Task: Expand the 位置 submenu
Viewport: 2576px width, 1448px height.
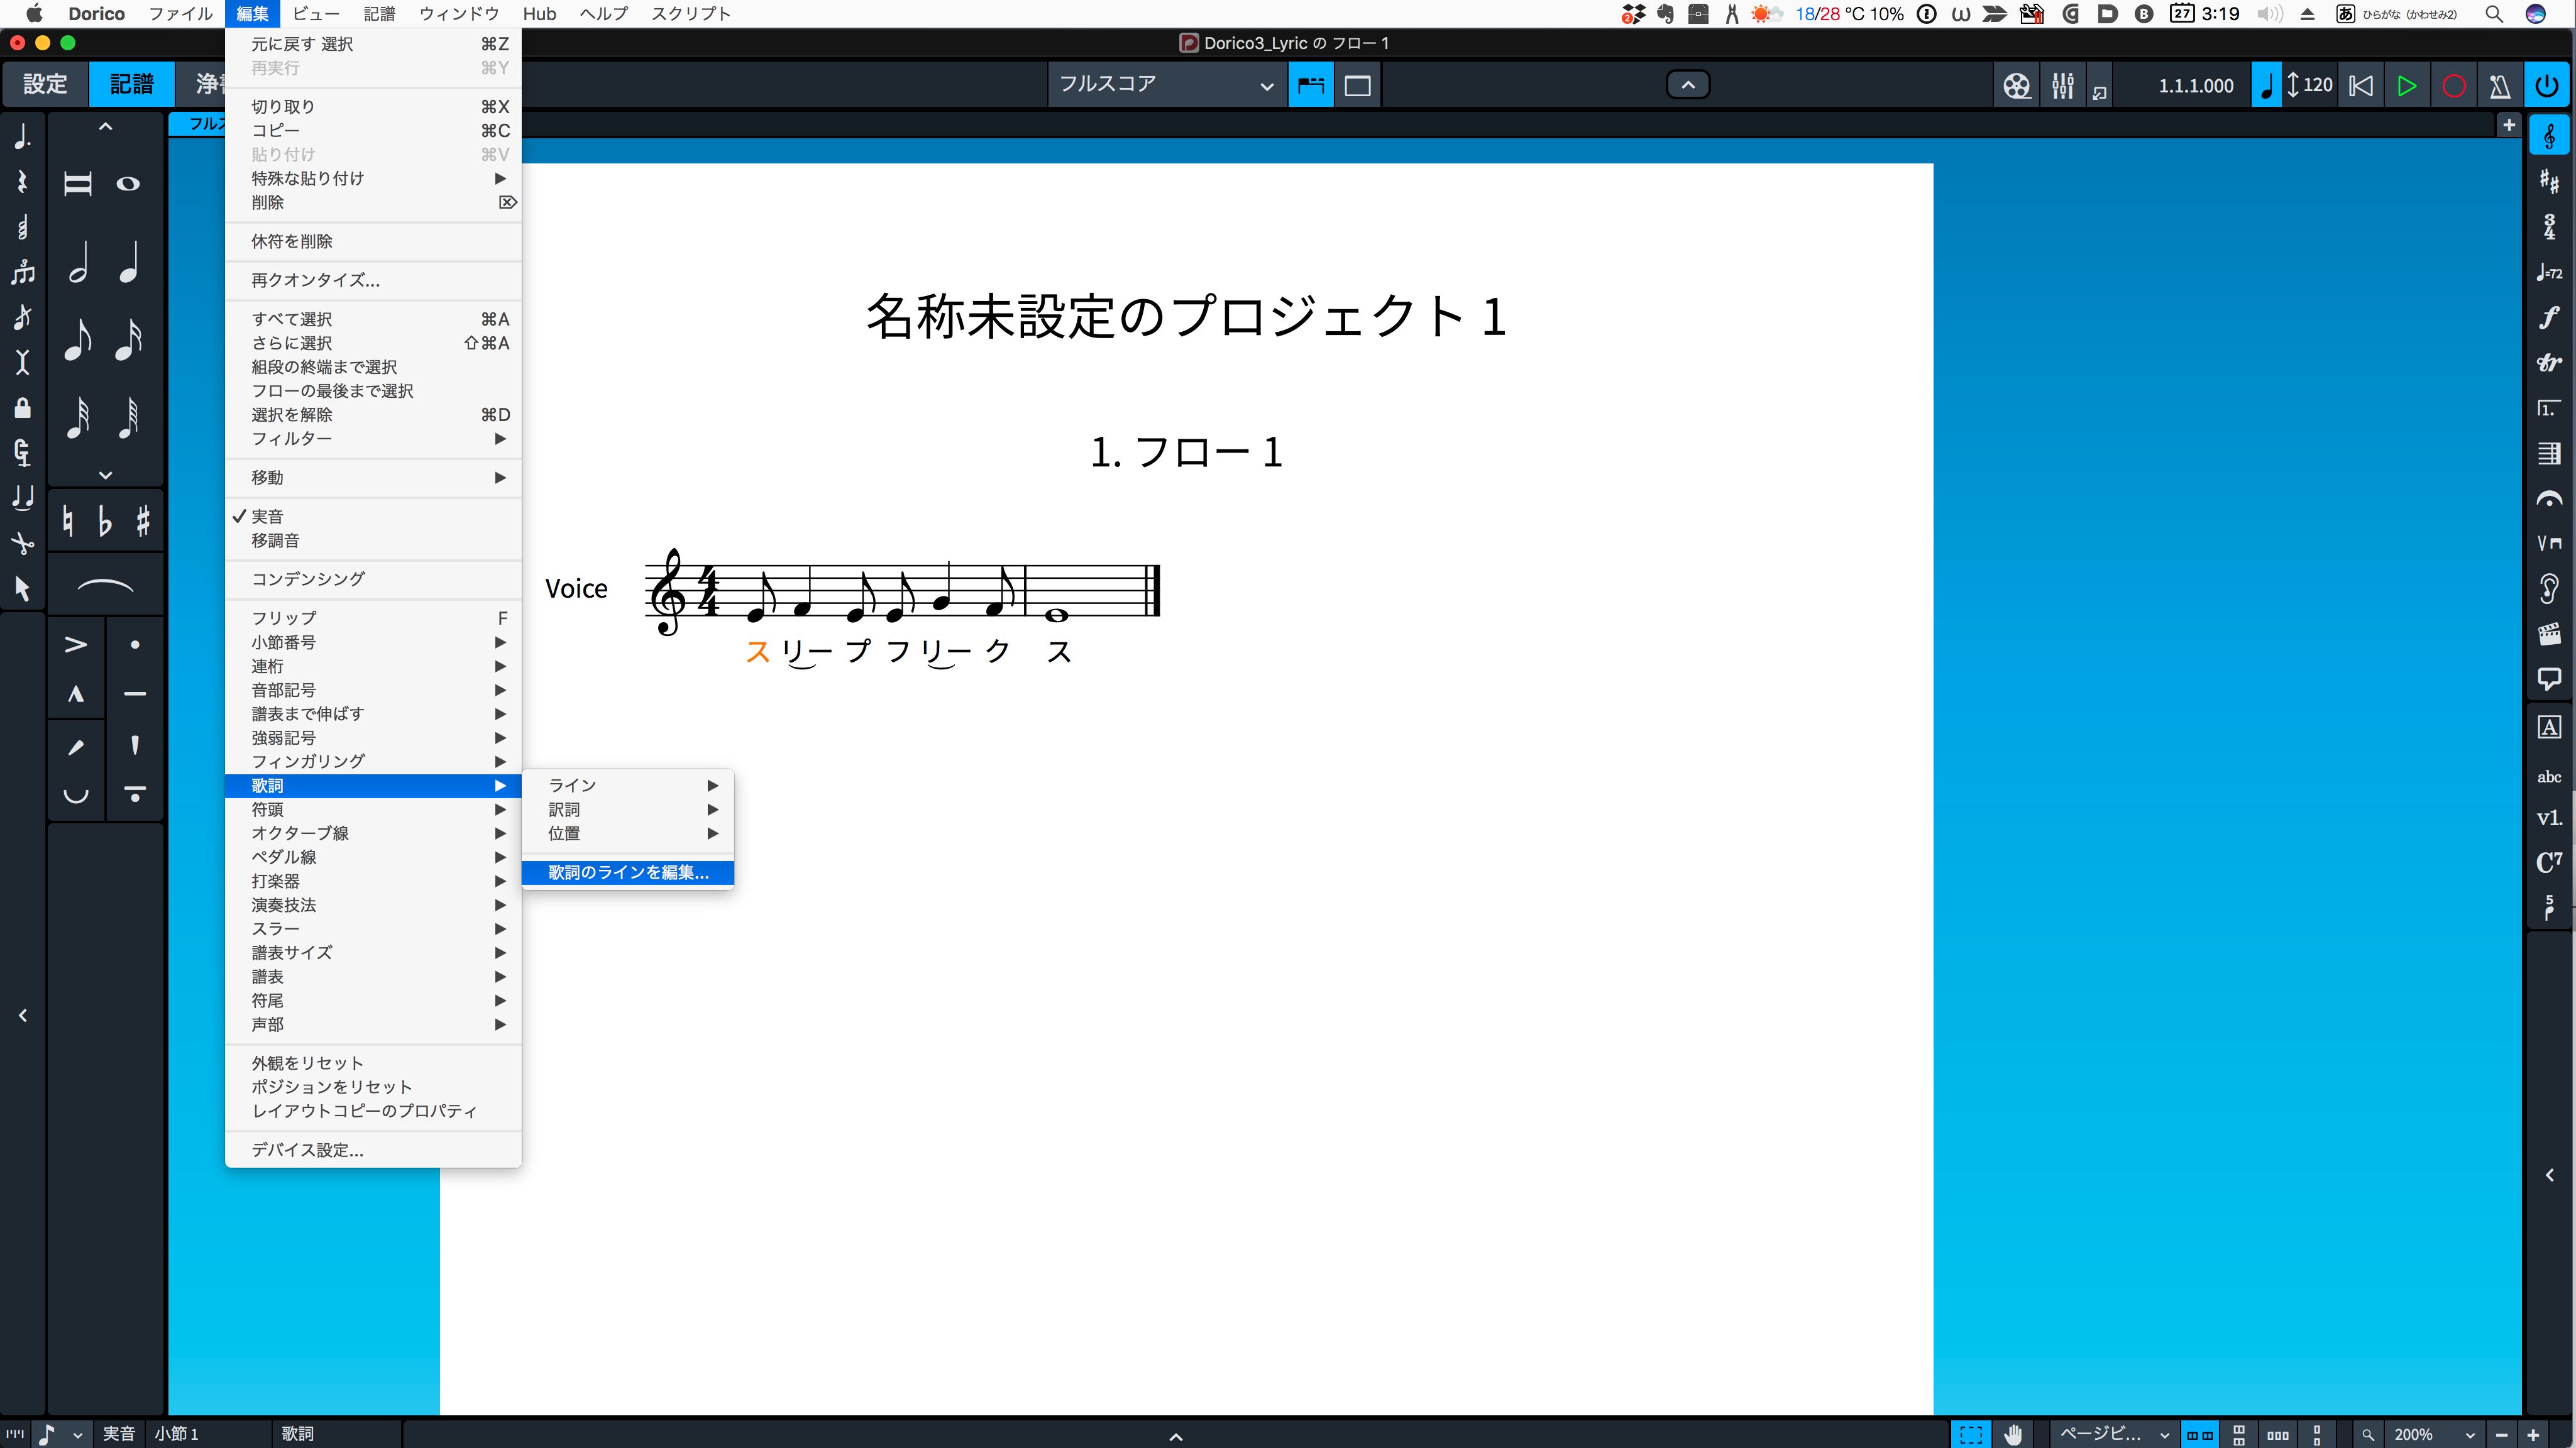Action: (628, 833)
